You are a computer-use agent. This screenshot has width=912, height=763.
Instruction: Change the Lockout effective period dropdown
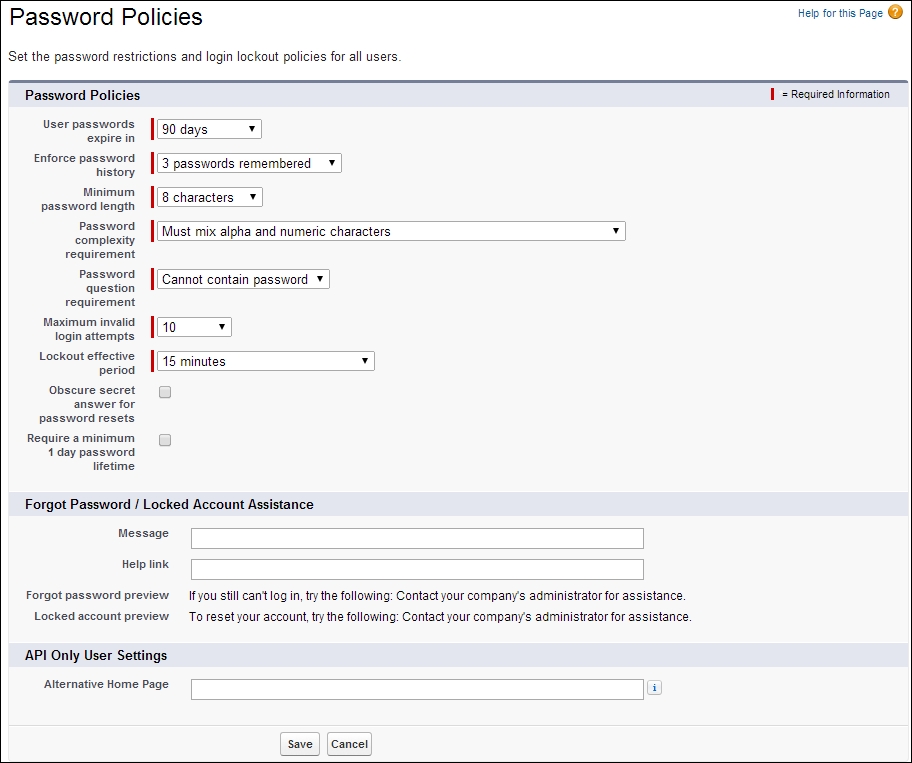[x=266, y=361]
